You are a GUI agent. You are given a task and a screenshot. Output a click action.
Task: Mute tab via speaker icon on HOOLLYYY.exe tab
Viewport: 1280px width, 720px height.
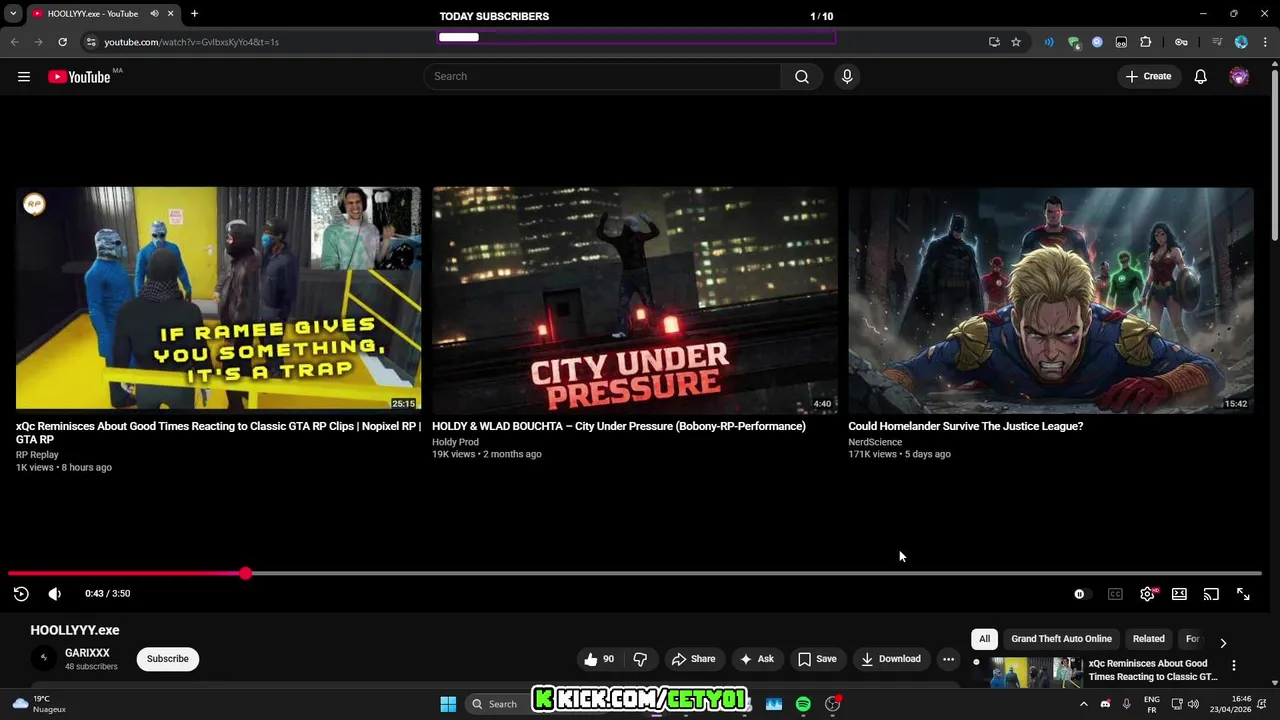click(154, 14)
